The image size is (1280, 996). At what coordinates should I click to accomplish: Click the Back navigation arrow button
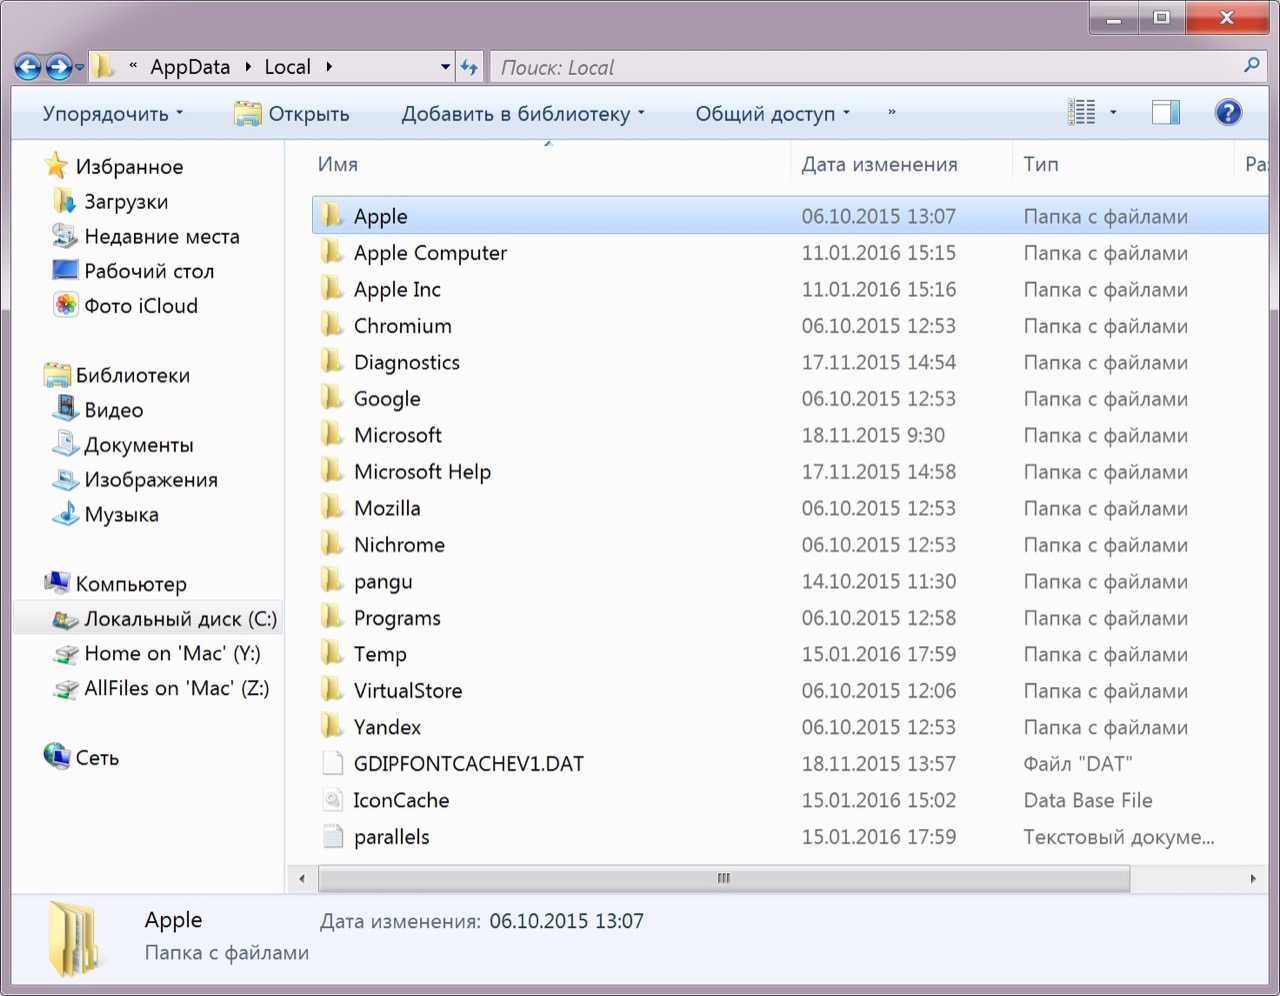(x=27, y=67)
